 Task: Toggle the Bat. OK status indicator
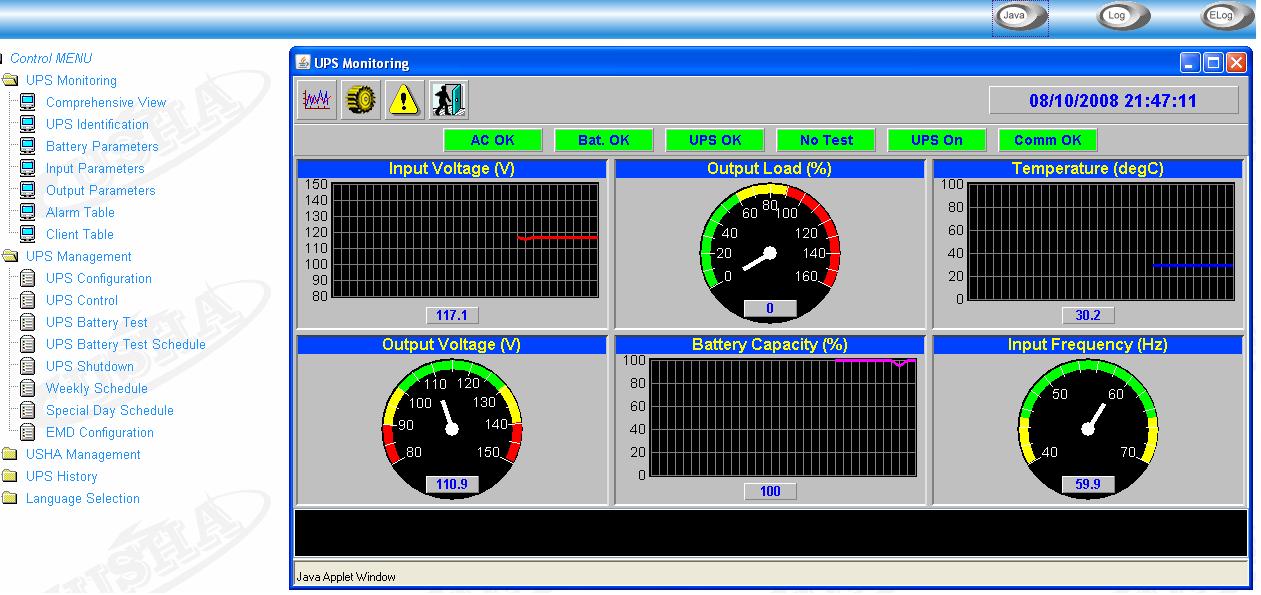pos(604,139)
